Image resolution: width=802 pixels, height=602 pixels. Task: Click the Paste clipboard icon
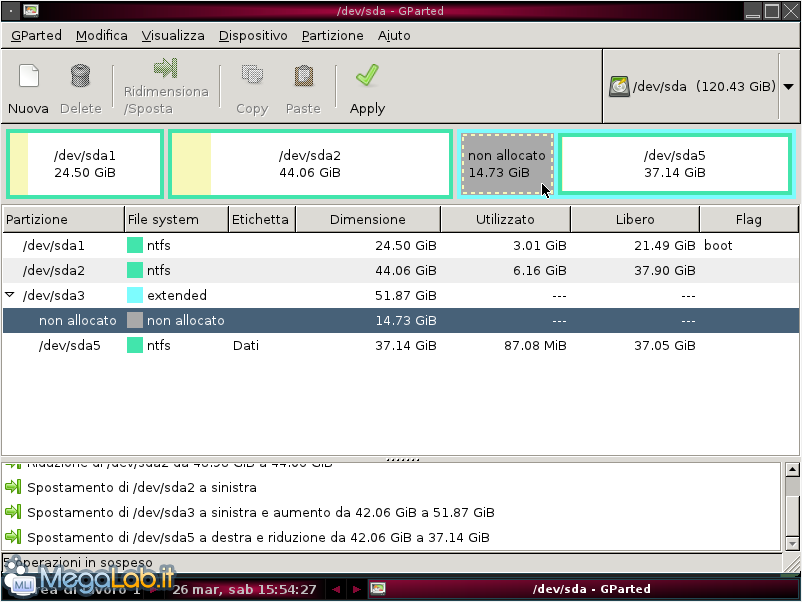click(303, 76)
